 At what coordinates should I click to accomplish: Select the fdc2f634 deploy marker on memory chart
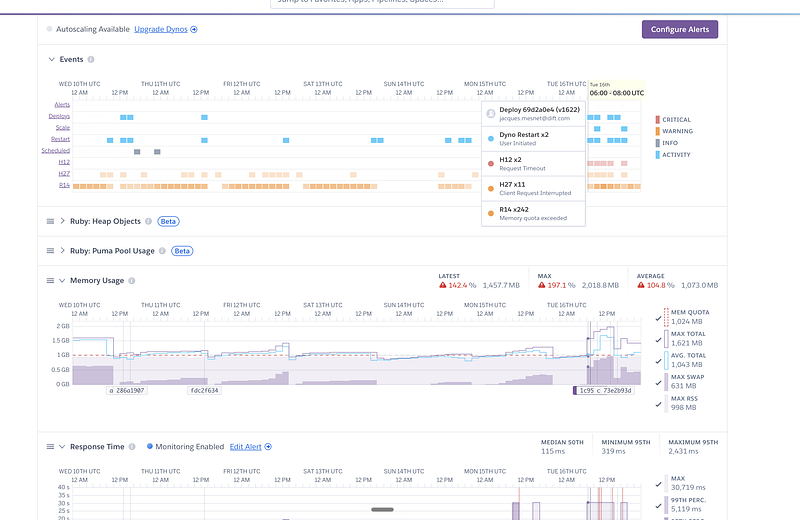point(204,390)
